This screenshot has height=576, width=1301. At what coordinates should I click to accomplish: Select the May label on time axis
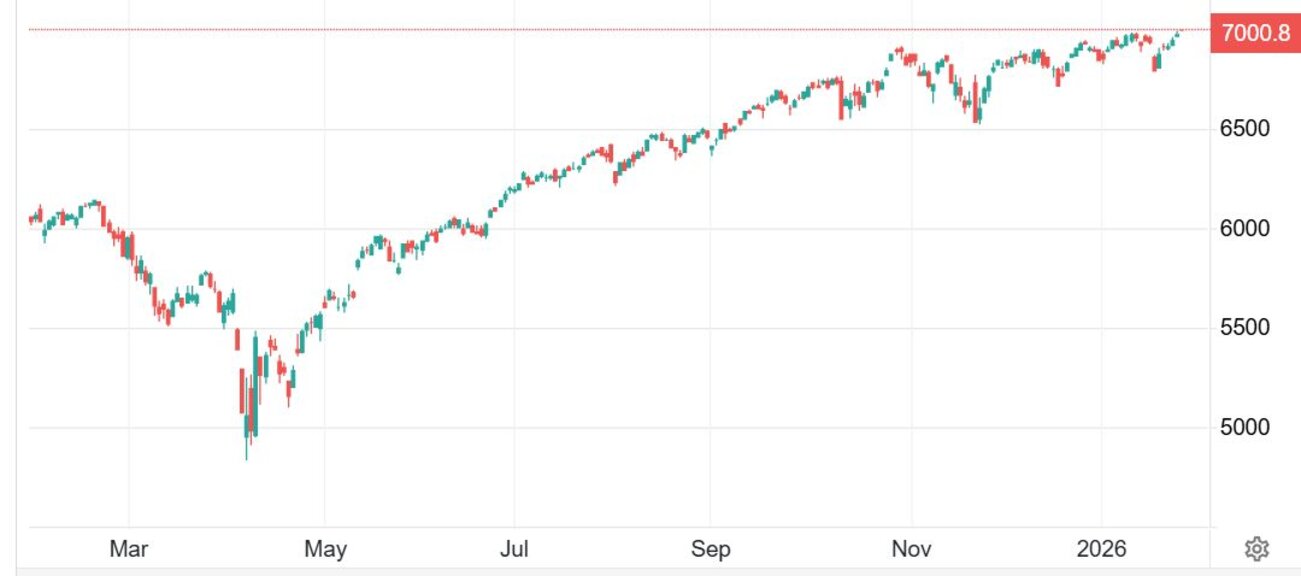click(x=324, y=549)
